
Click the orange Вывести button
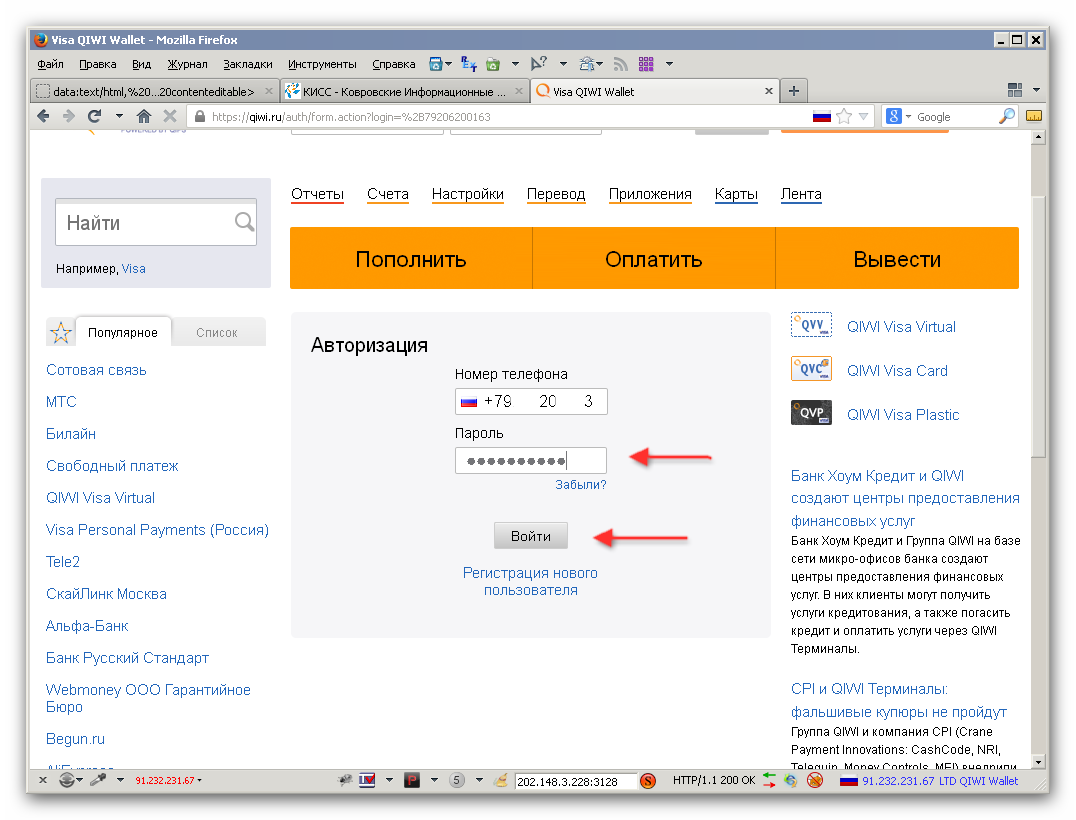click(x=897, y=258)
